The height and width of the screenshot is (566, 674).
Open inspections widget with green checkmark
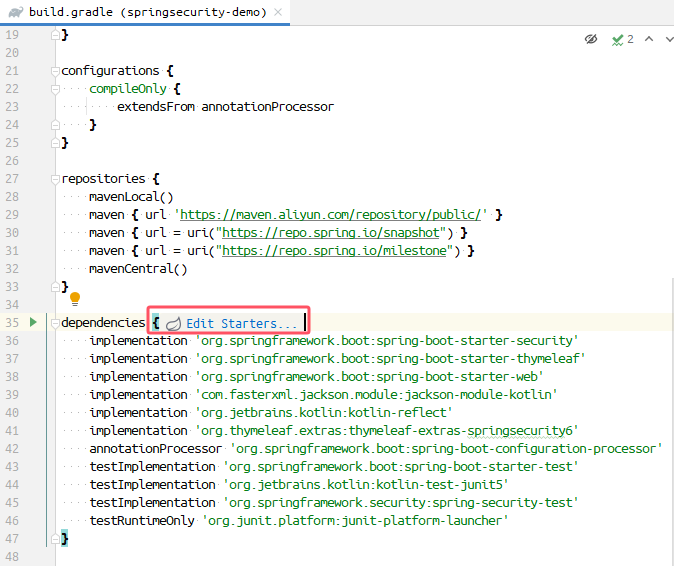point(622,40)
